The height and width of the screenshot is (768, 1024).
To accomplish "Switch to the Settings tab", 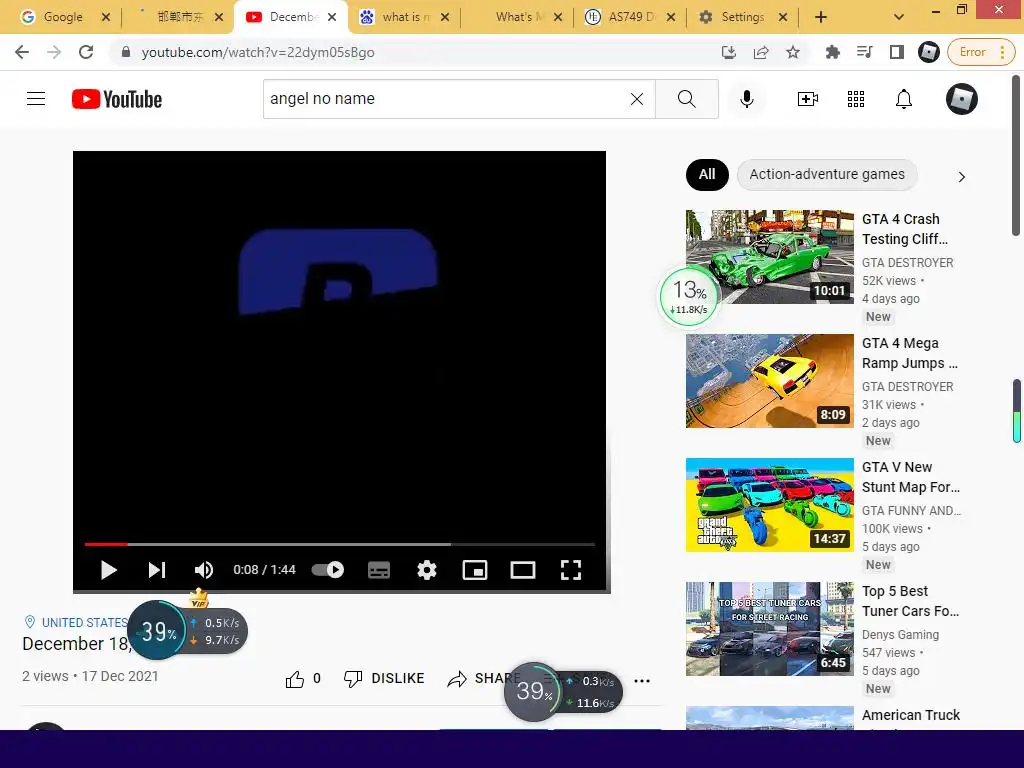I will [x=741, y=17].
